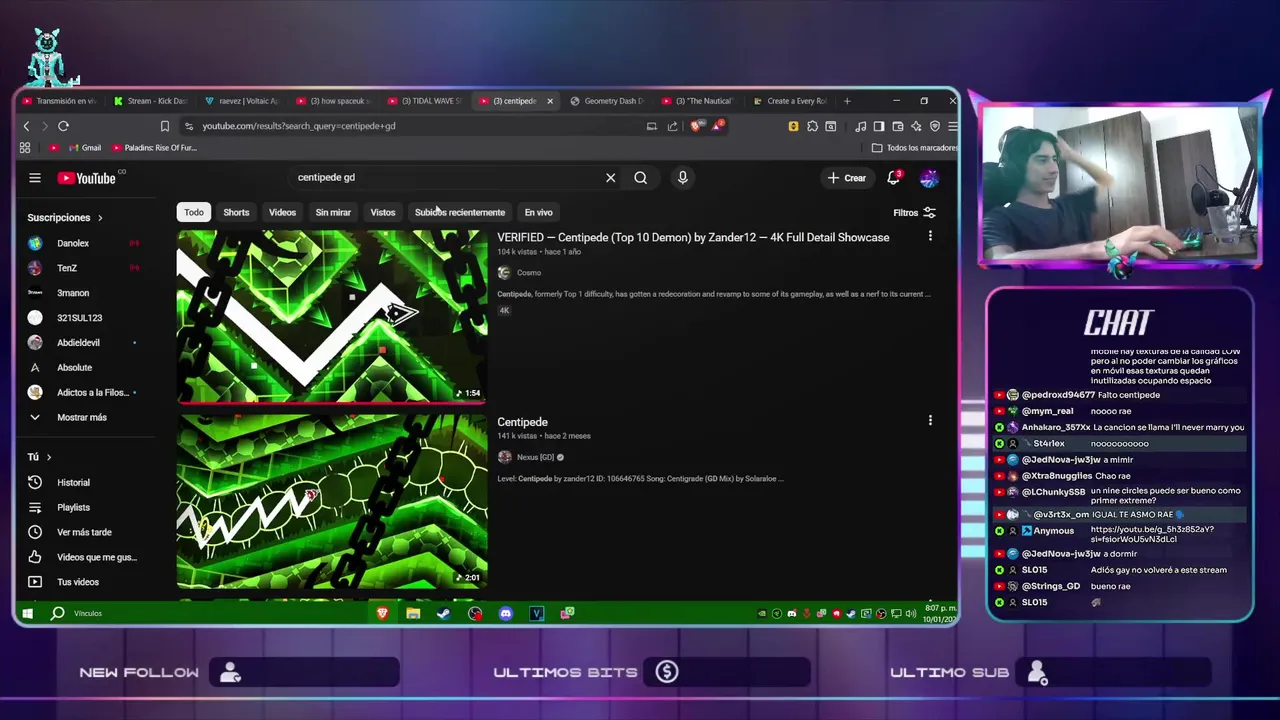Screen dimensions: 1280x720
Task: Expand Mostrar más subscriptions
Action: [83, 418]
